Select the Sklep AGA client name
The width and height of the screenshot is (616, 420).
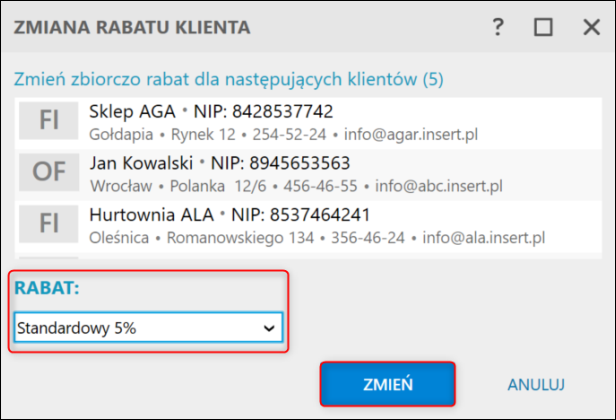click(x=132, y=112)
